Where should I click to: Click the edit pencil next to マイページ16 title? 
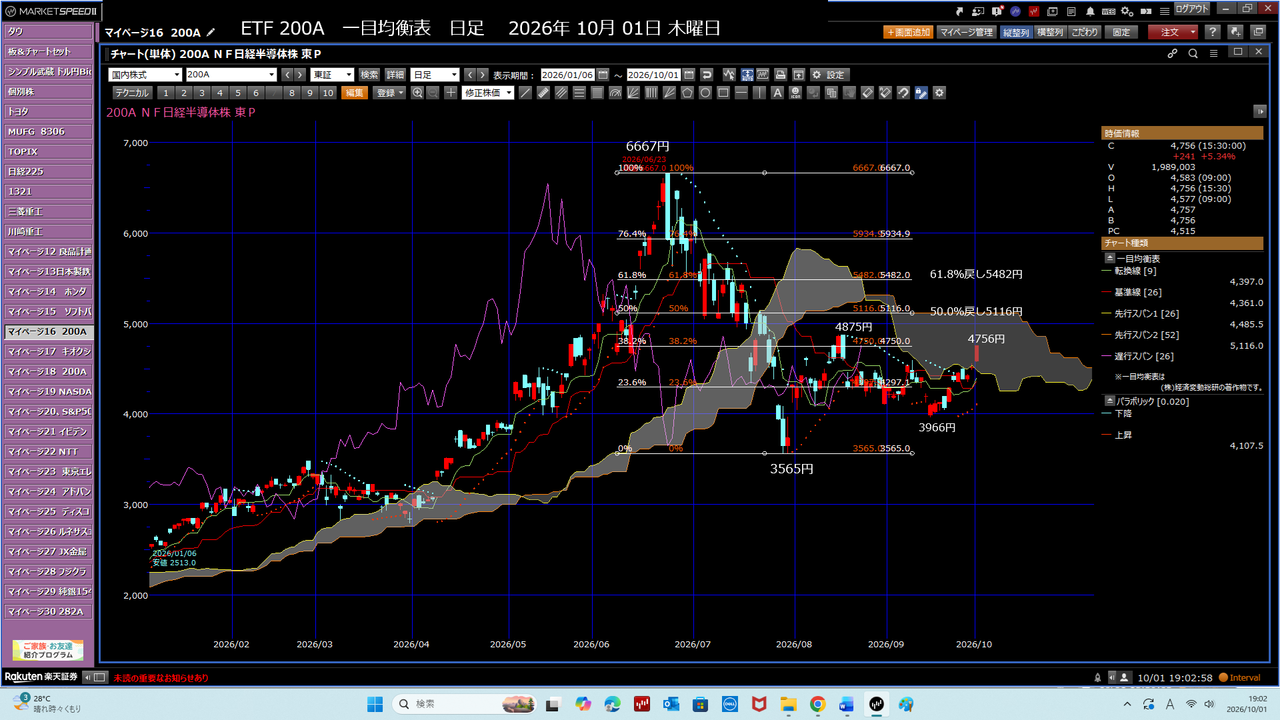(x=210, y=33)
